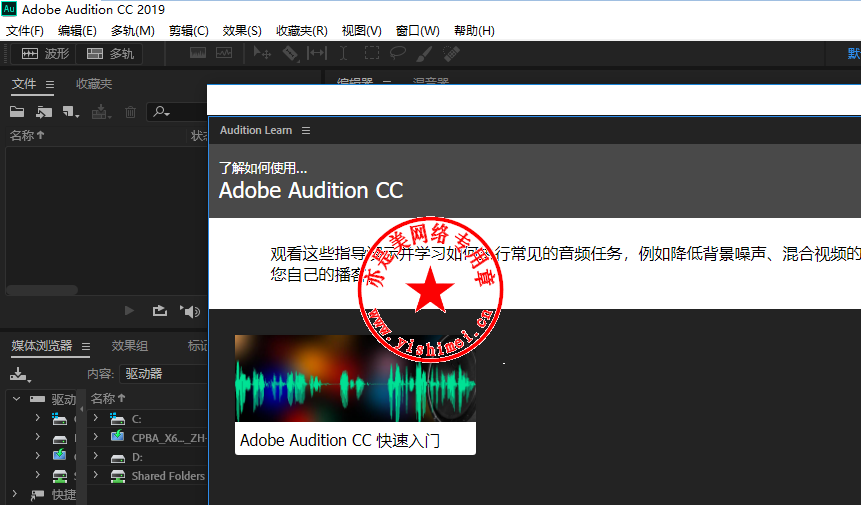Switch to the 波形 waveform editor
Image resolution: width=861 pixels, height=505 pixels.
(x=44, y=54)
